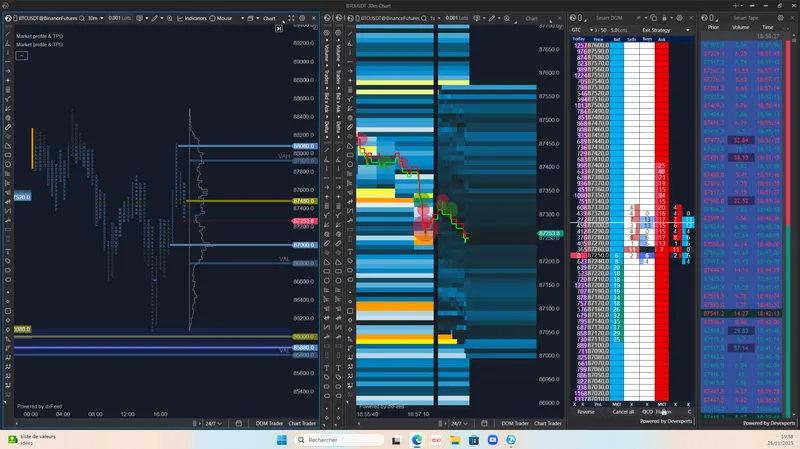This screenshot has height=449, width=800.
Task: Open the GTC order duration dropdown
Action: [583, 30]
